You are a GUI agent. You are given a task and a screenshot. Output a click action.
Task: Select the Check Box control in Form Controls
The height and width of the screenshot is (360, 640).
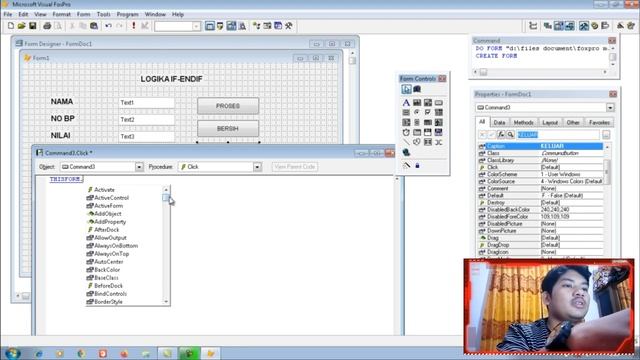tap(427, 112)
